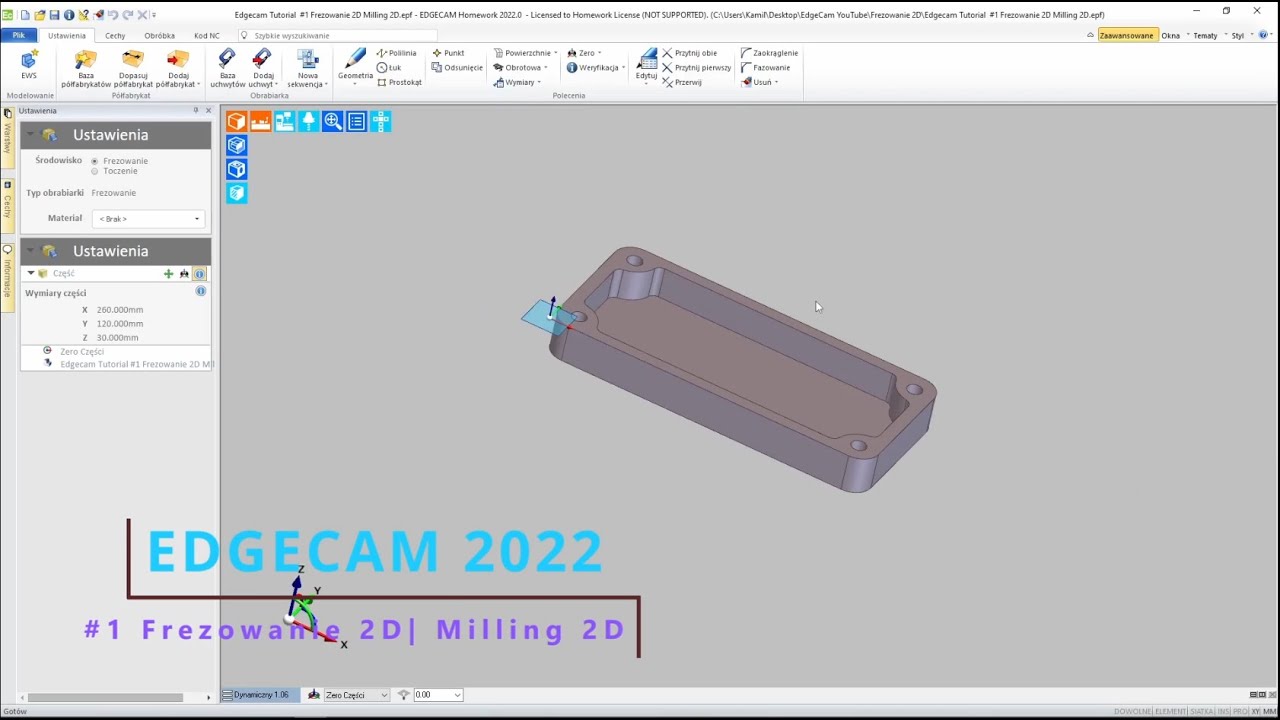Switch to the Kod NC tab
Viewport: 1280px width, 720px height.
206,35
